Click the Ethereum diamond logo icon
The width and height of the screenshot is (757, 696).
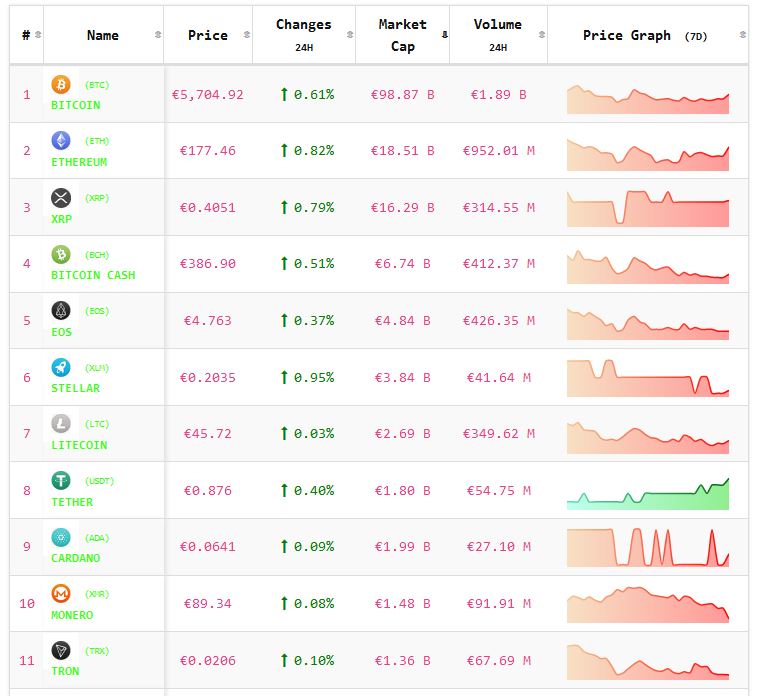(61, 141)
